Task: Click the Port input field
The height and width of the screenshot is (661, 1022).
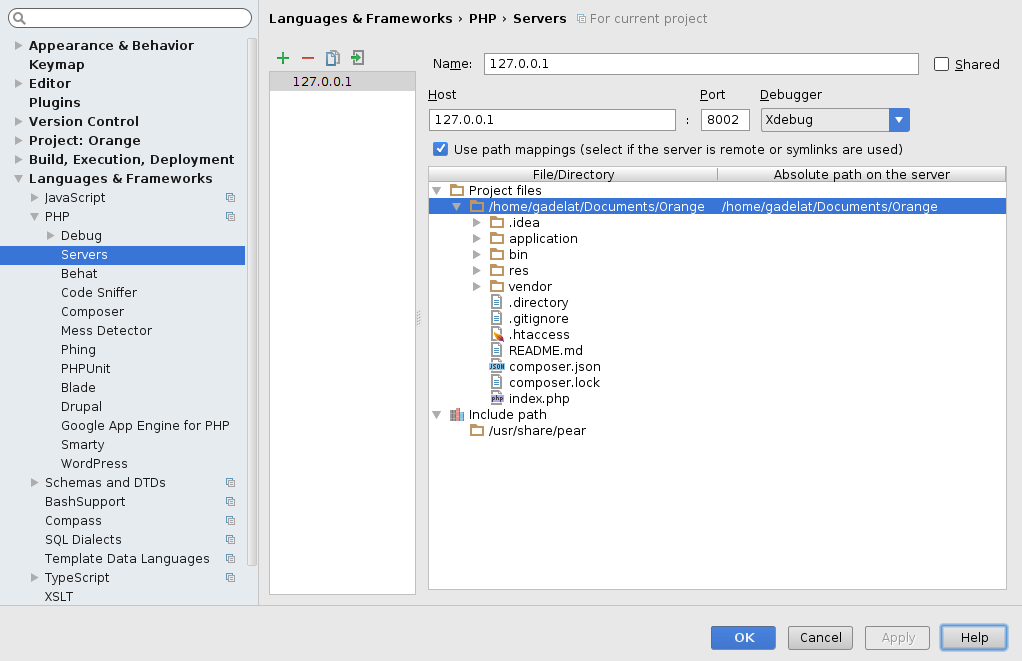Action: (725, 120)
